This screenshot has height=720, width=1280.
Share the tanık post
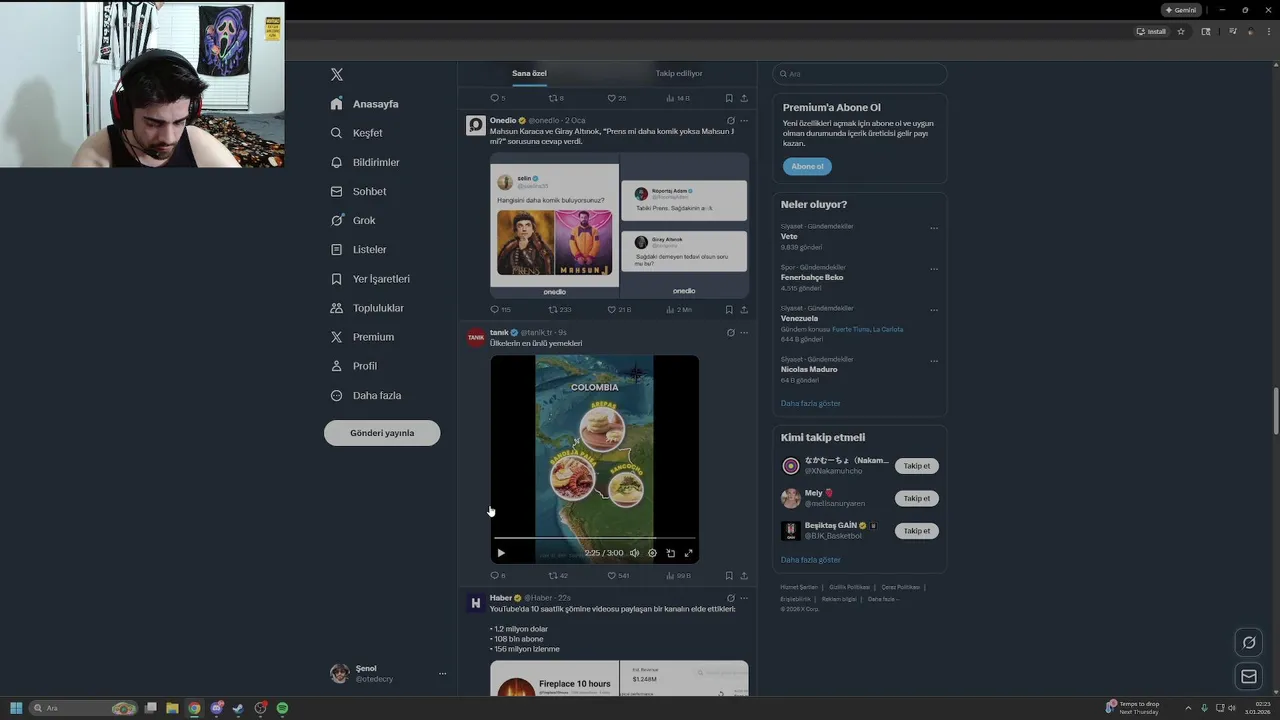tap(744, 576)
